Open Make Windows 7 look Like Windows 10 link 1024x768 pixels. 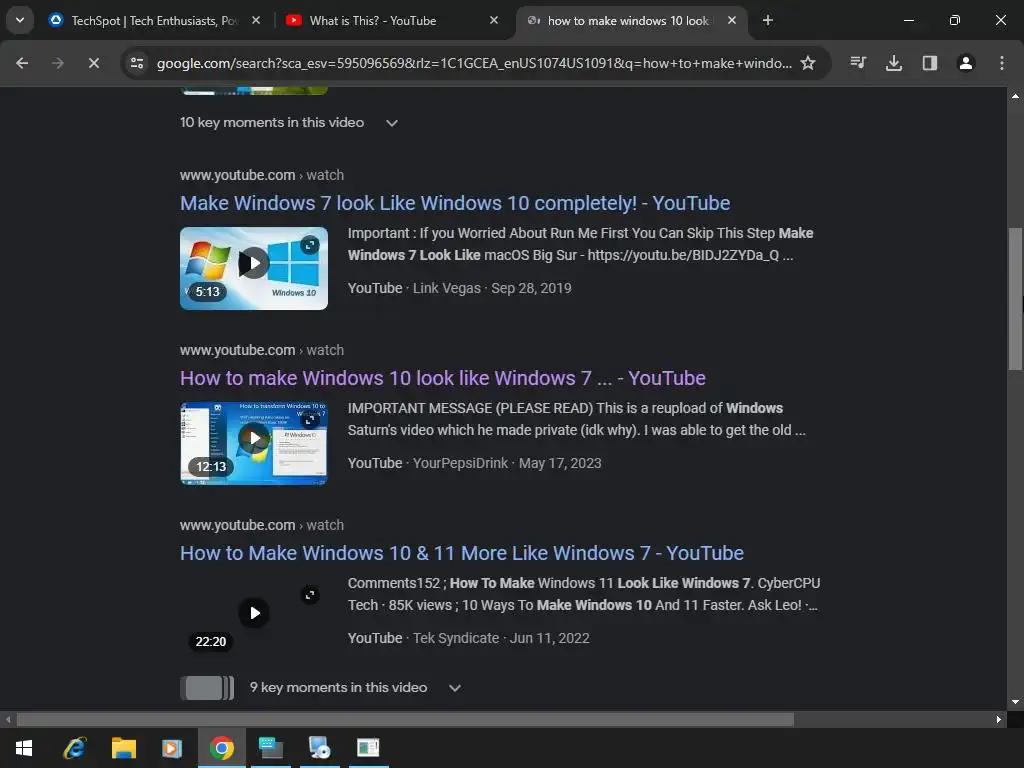click(455, 203)
